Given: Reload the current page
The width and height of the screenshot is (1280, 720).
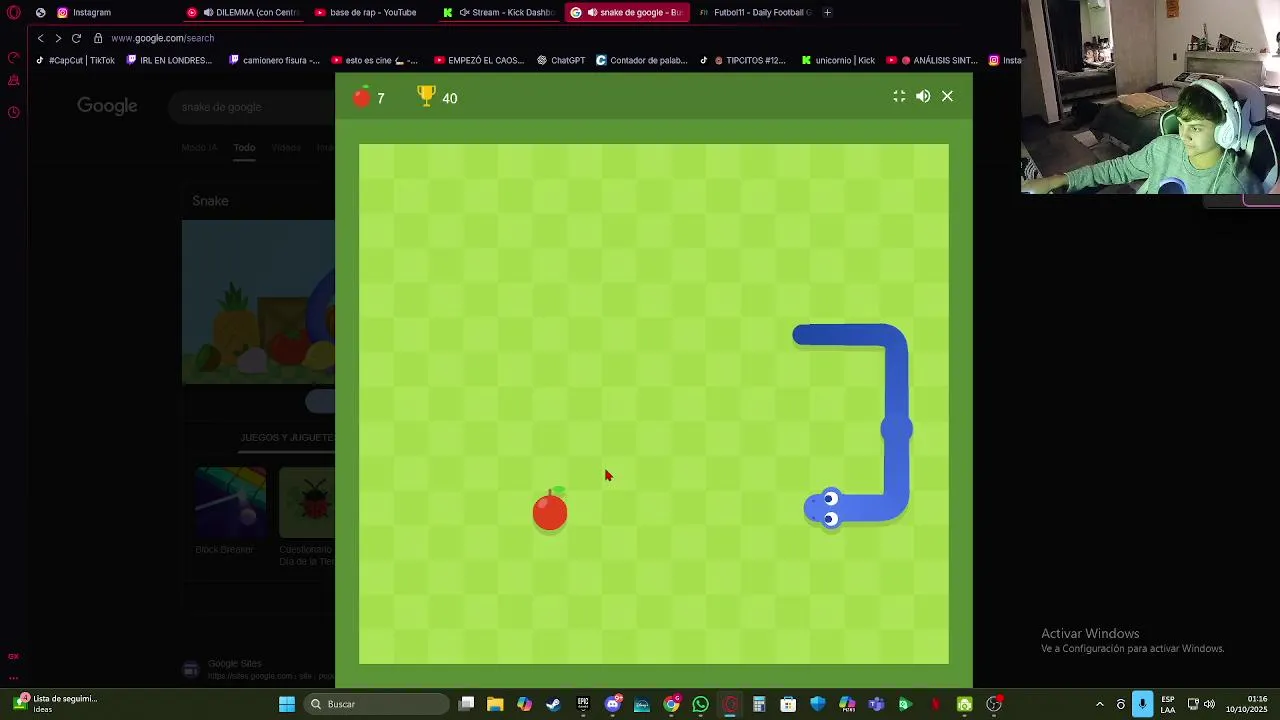Looking at the screenshot, I should click(76, 38).
